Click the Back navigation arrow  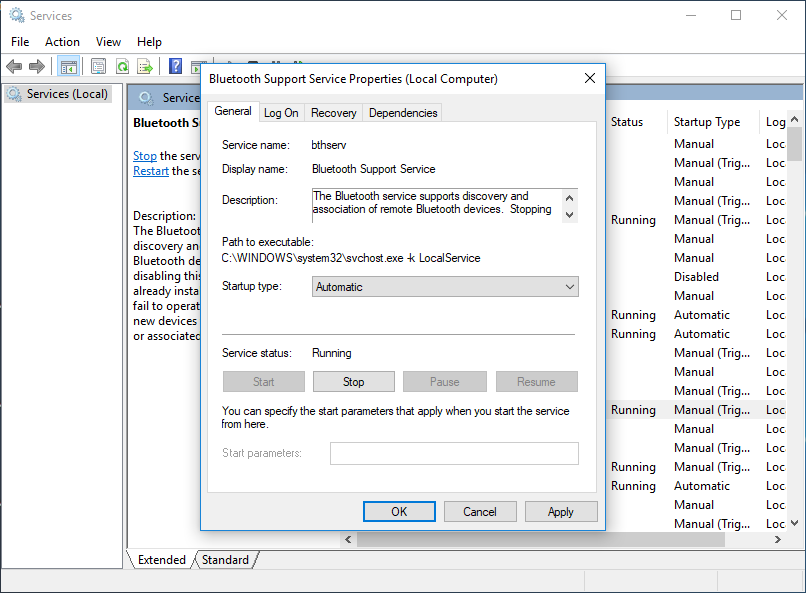point(14,66)
